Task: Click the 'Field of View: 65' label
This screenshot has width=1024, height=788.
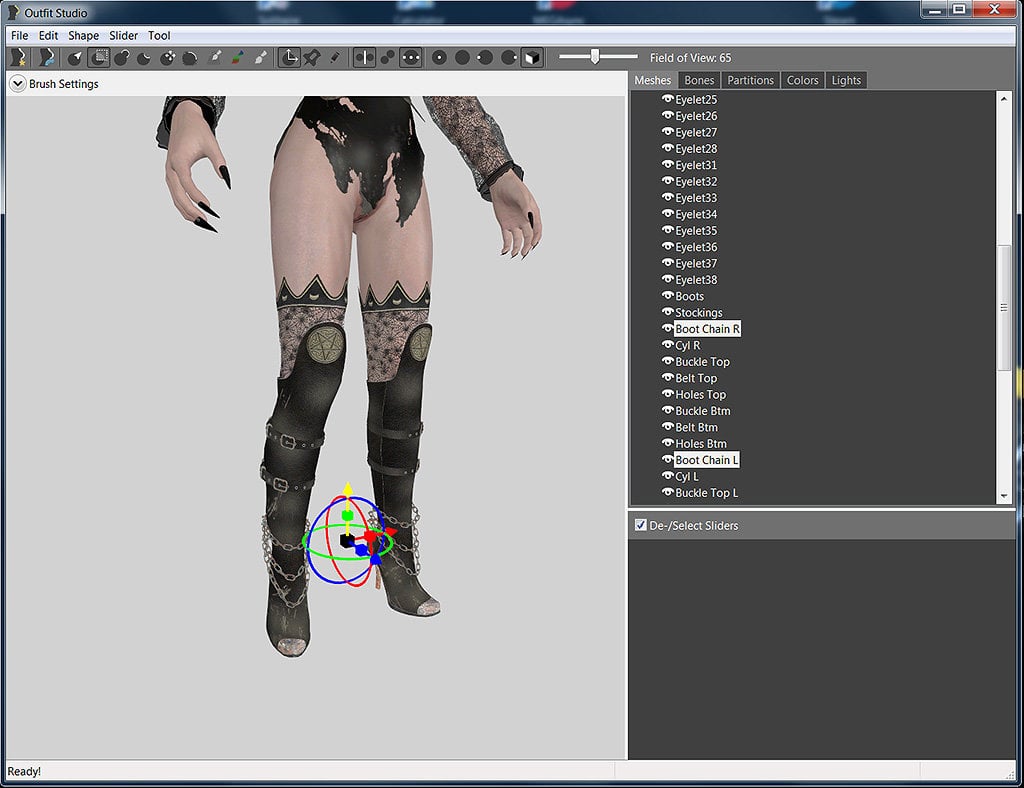Action: tap(690, 57)
